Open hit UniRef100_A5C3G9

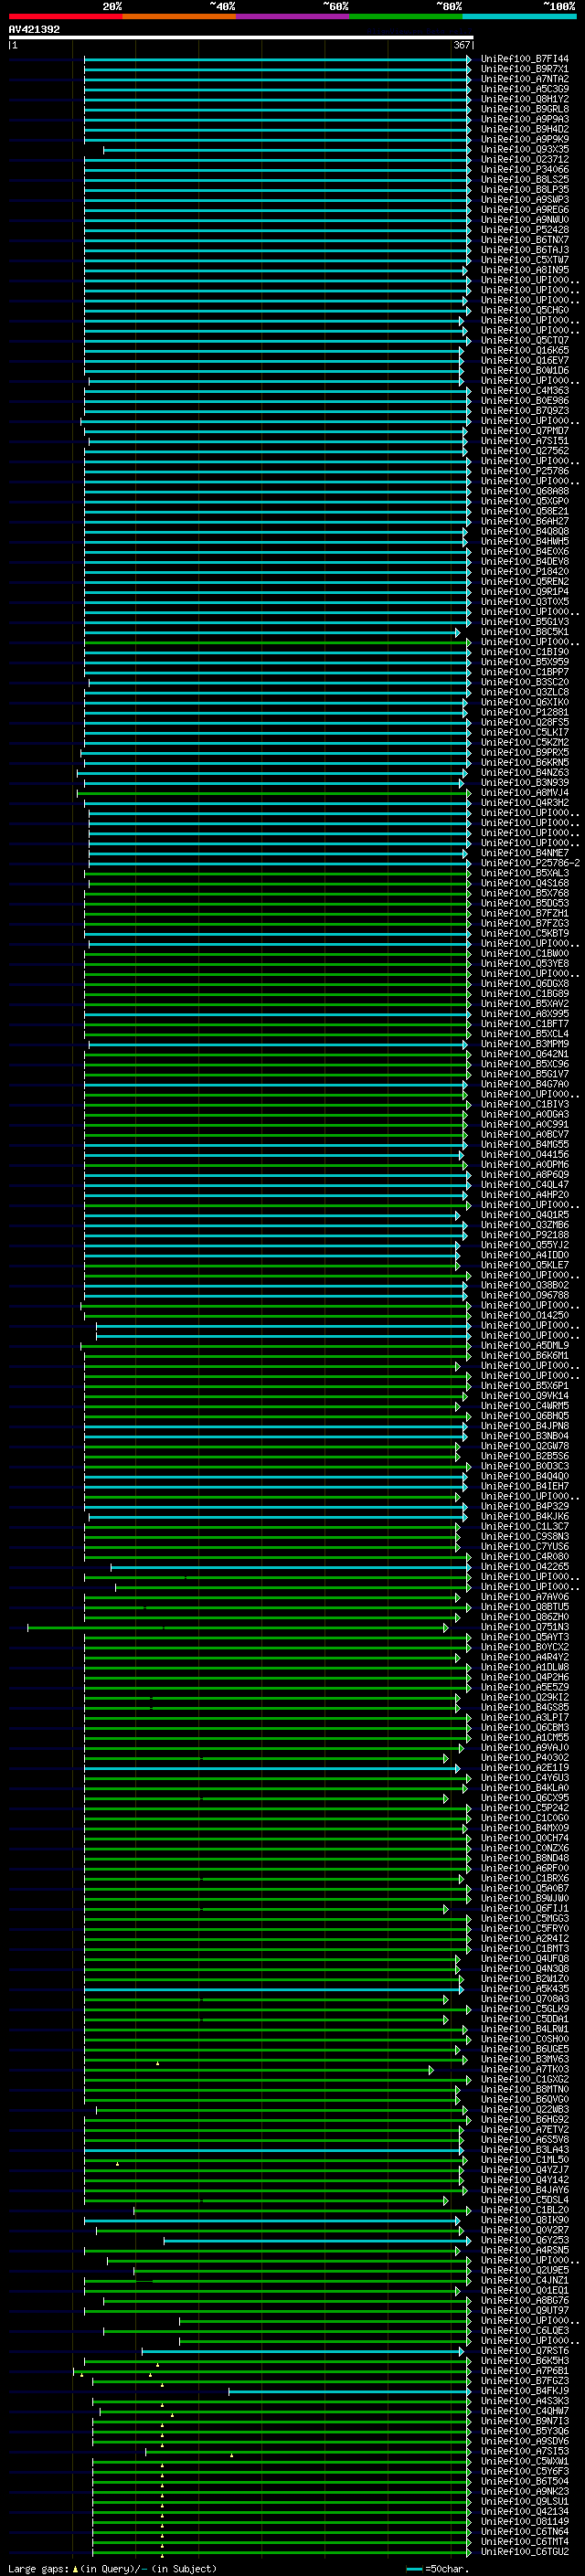click(x=525, y=89)
